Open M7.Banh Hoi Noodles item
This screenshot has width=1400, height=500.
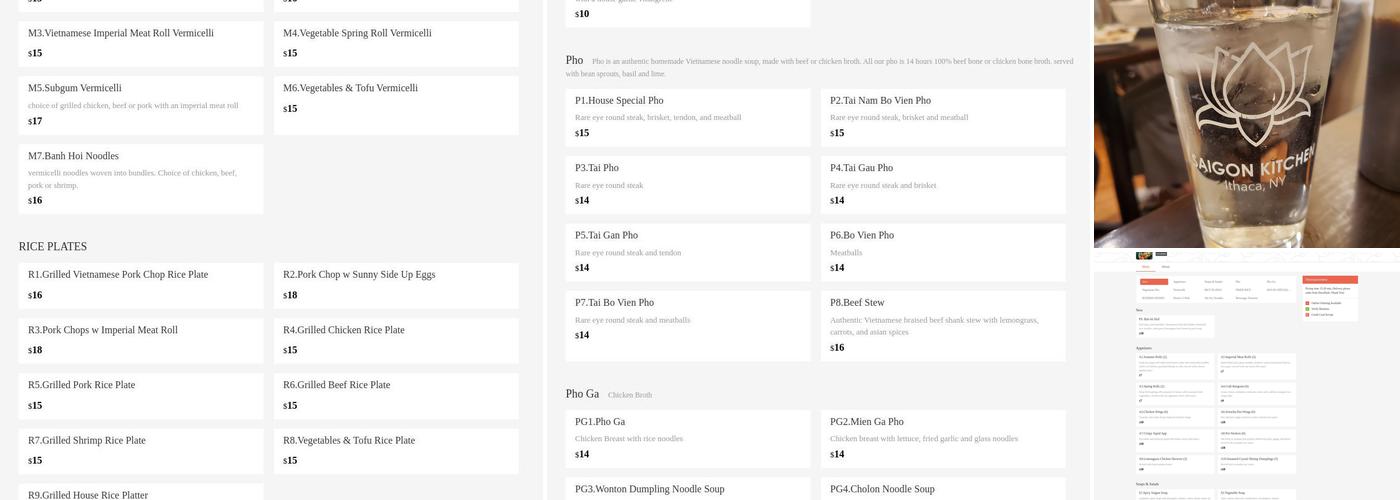pyautogui.click(x=141, y=178)
